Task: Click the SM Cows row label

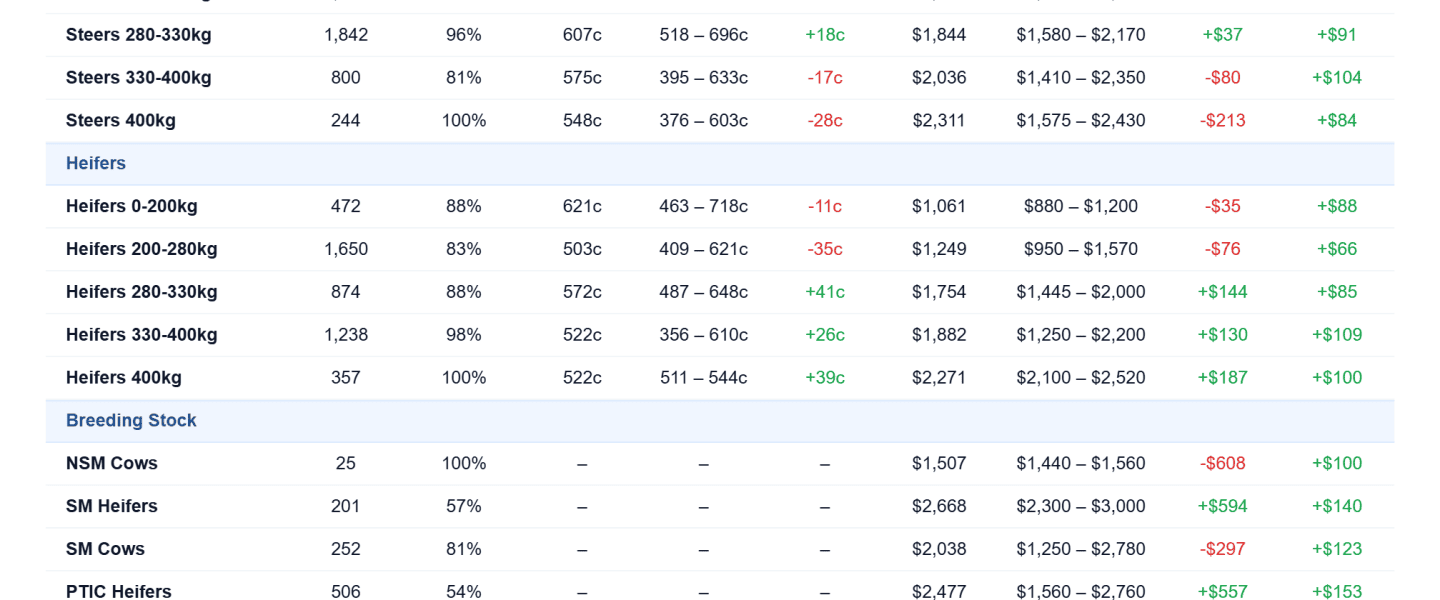Action: 105,550
